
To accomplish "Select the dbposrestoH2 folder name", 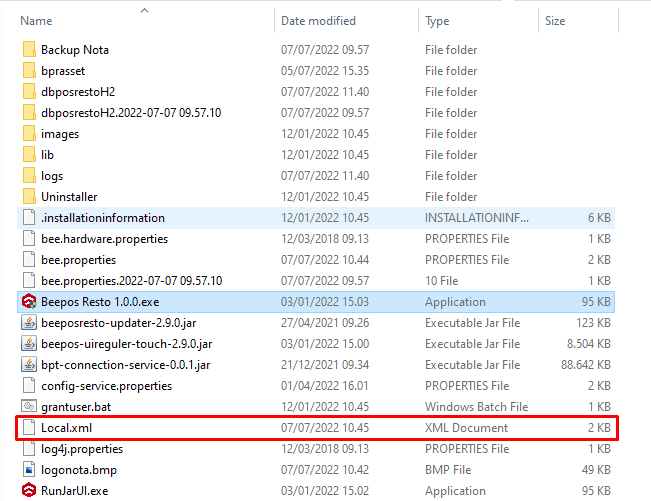I will tap(78, 92).
